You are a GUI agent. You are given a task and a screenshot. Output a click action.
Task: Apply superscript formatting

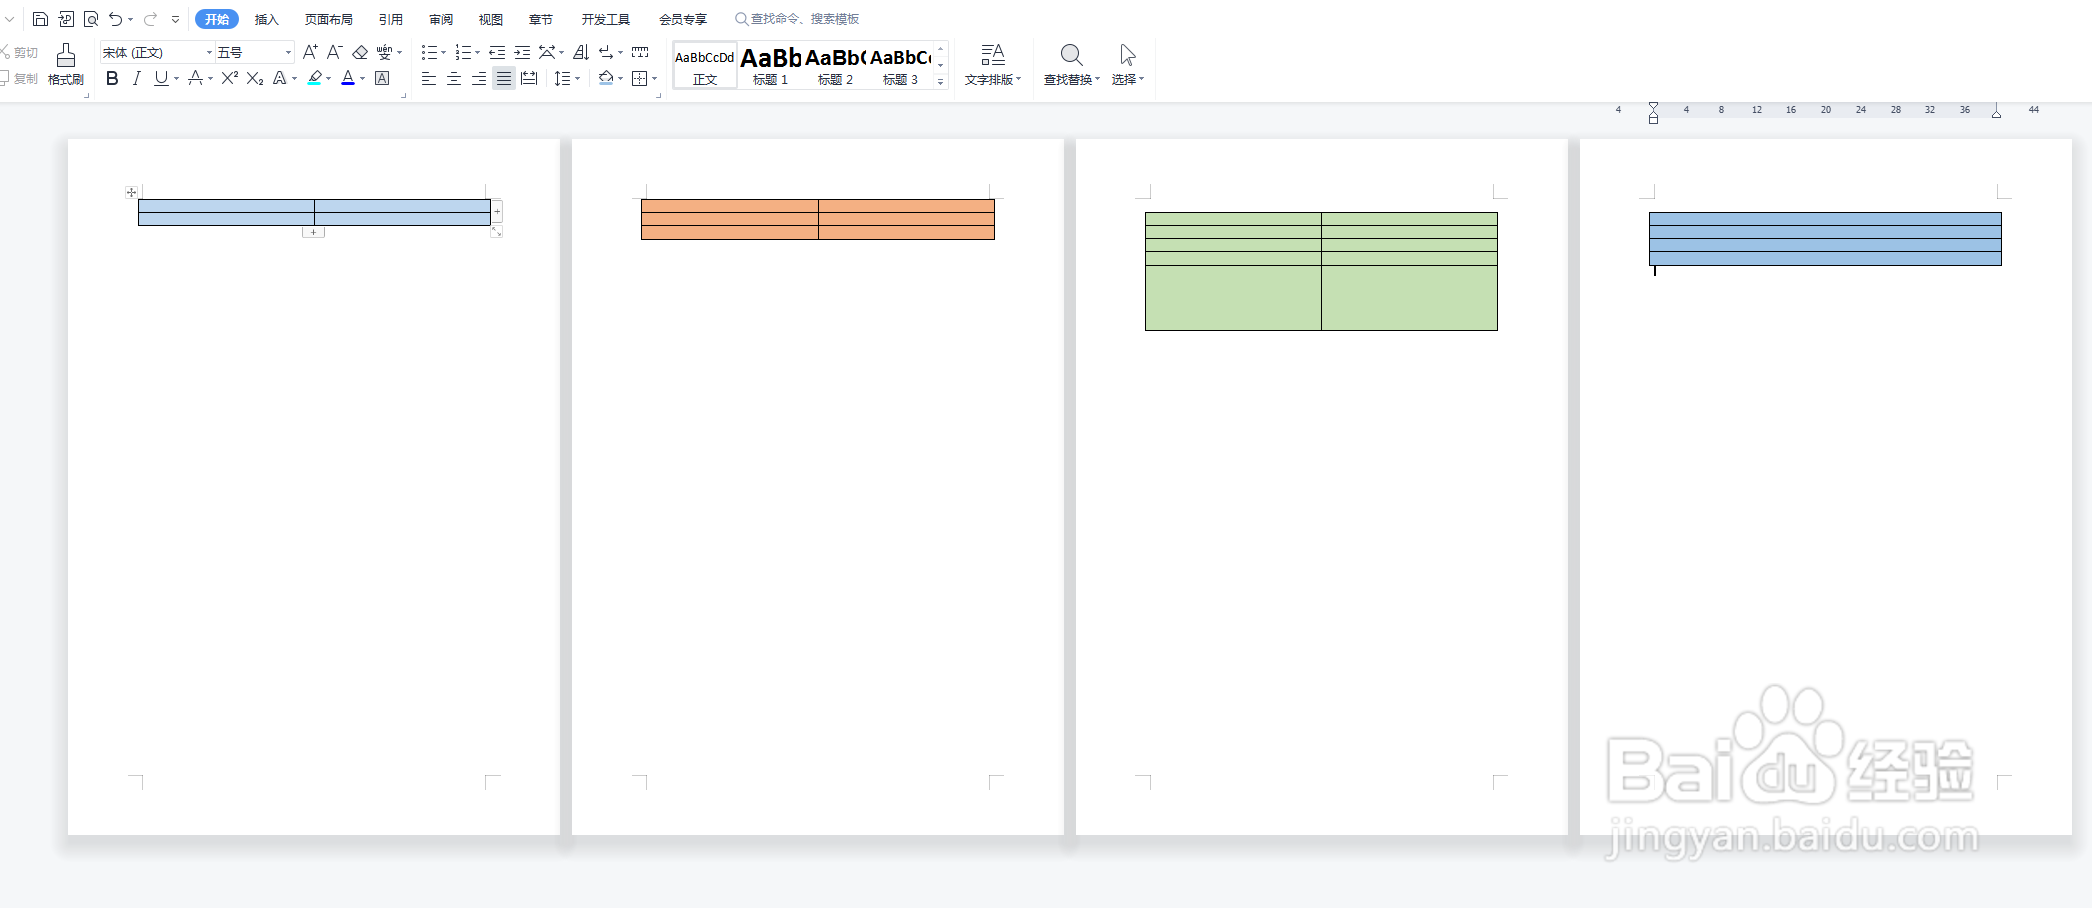point(230,78)
